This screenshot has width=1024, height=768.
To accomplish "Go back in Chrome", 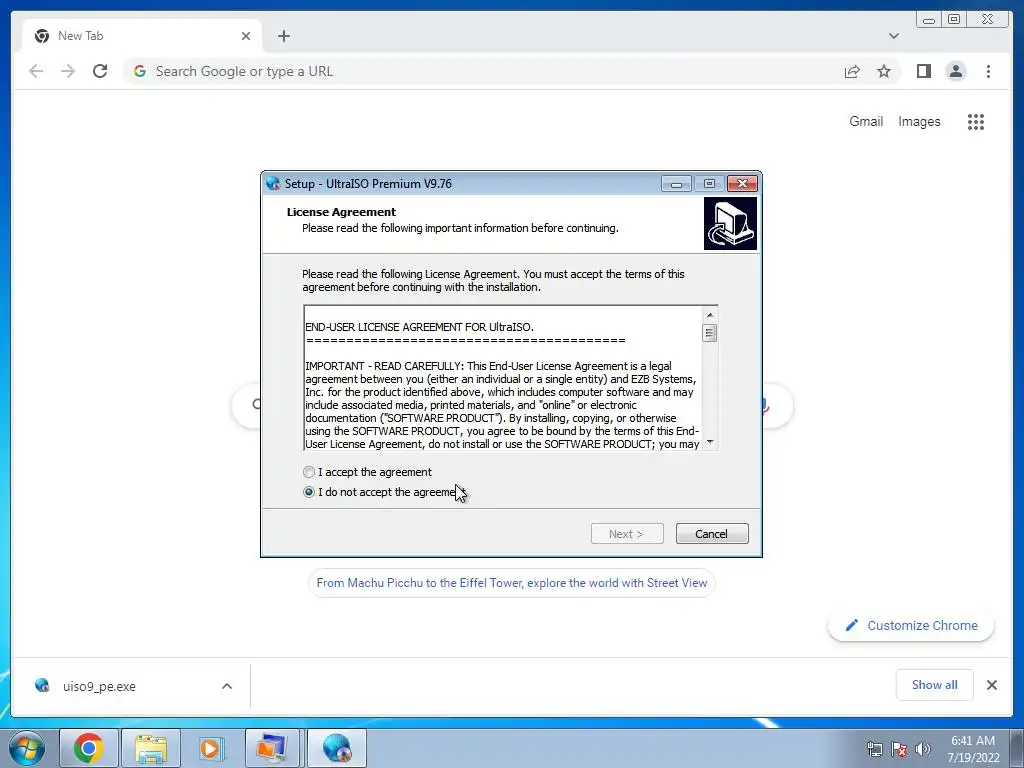I will tap(36, 71).
